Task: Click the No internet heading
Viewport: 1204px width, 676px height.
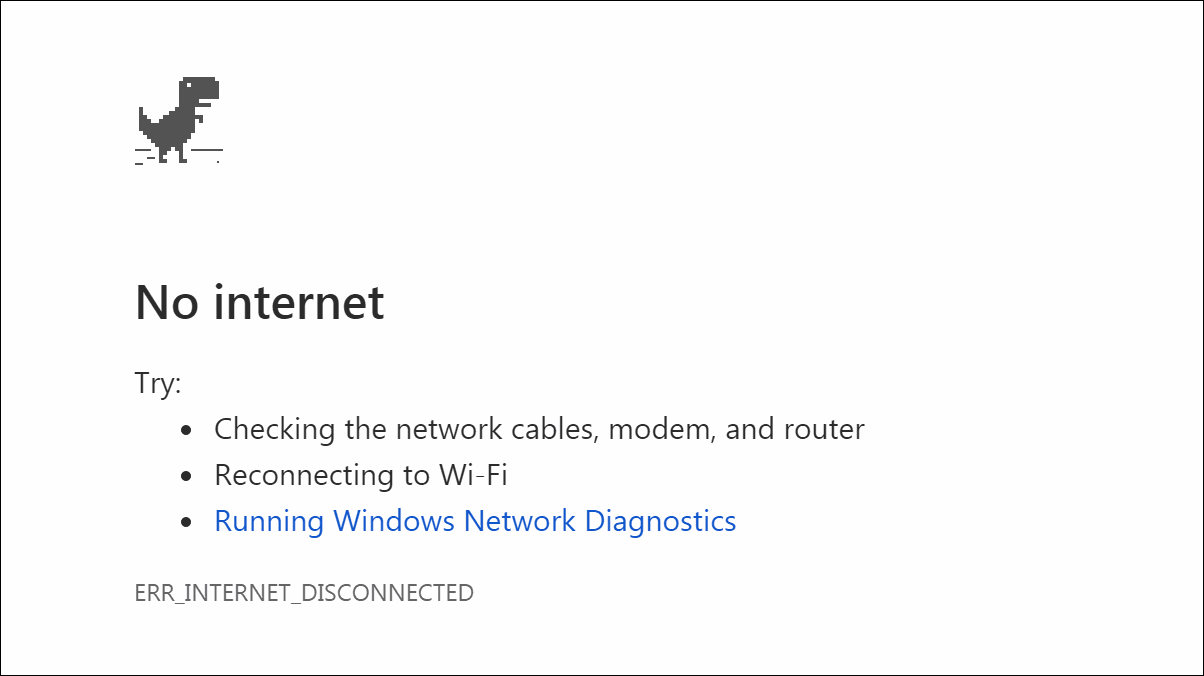Action: (260, 302)
